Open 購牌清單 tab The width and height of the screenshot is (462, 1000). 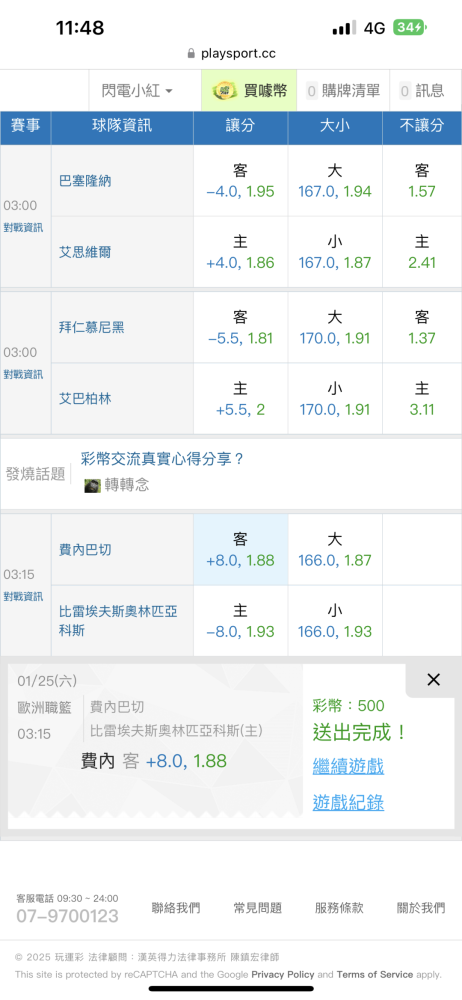point(344,91)
